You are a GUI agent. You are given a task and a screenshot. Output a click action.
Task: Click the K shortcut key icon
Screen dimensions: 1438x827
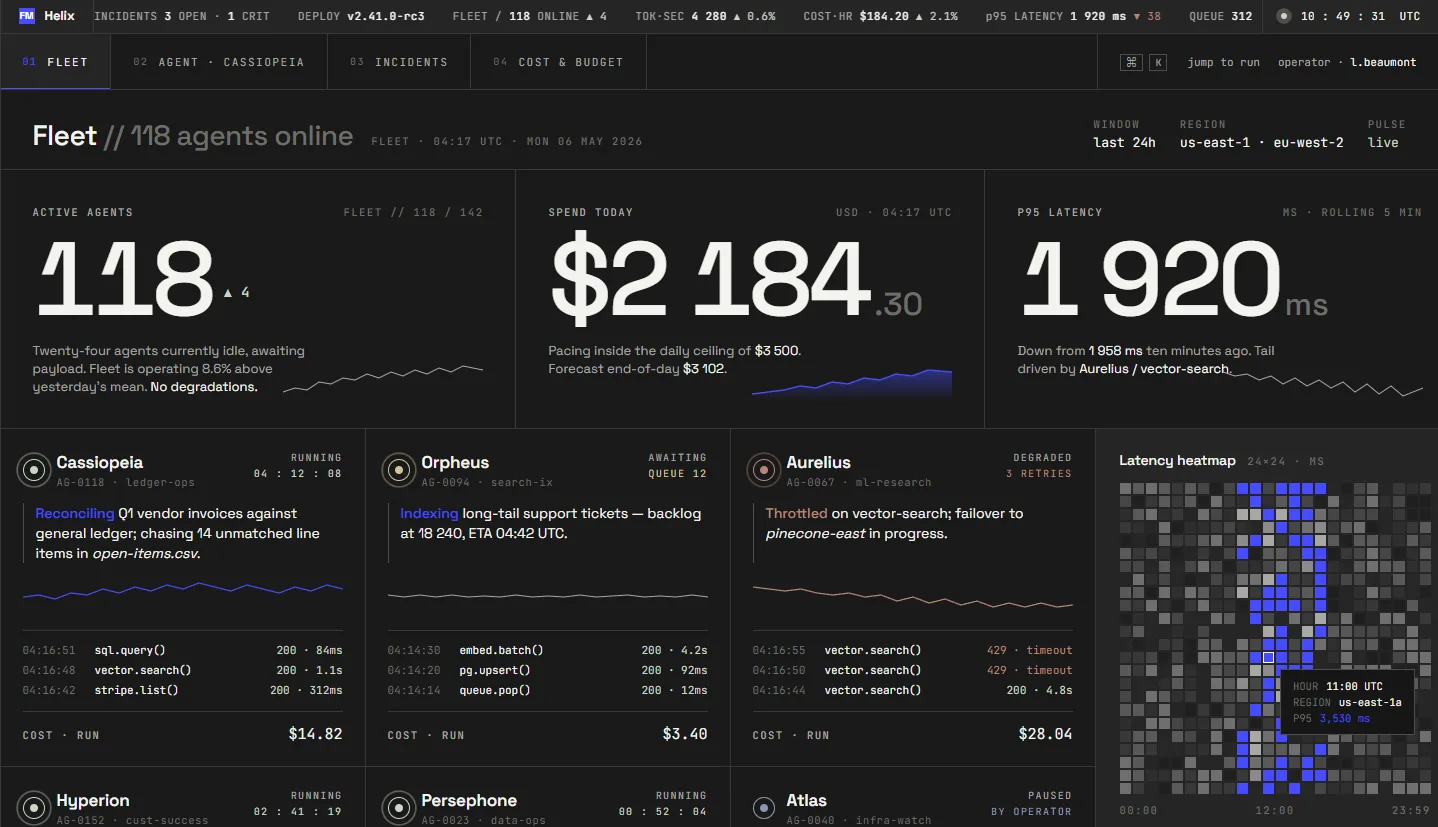pos(1157,62)
